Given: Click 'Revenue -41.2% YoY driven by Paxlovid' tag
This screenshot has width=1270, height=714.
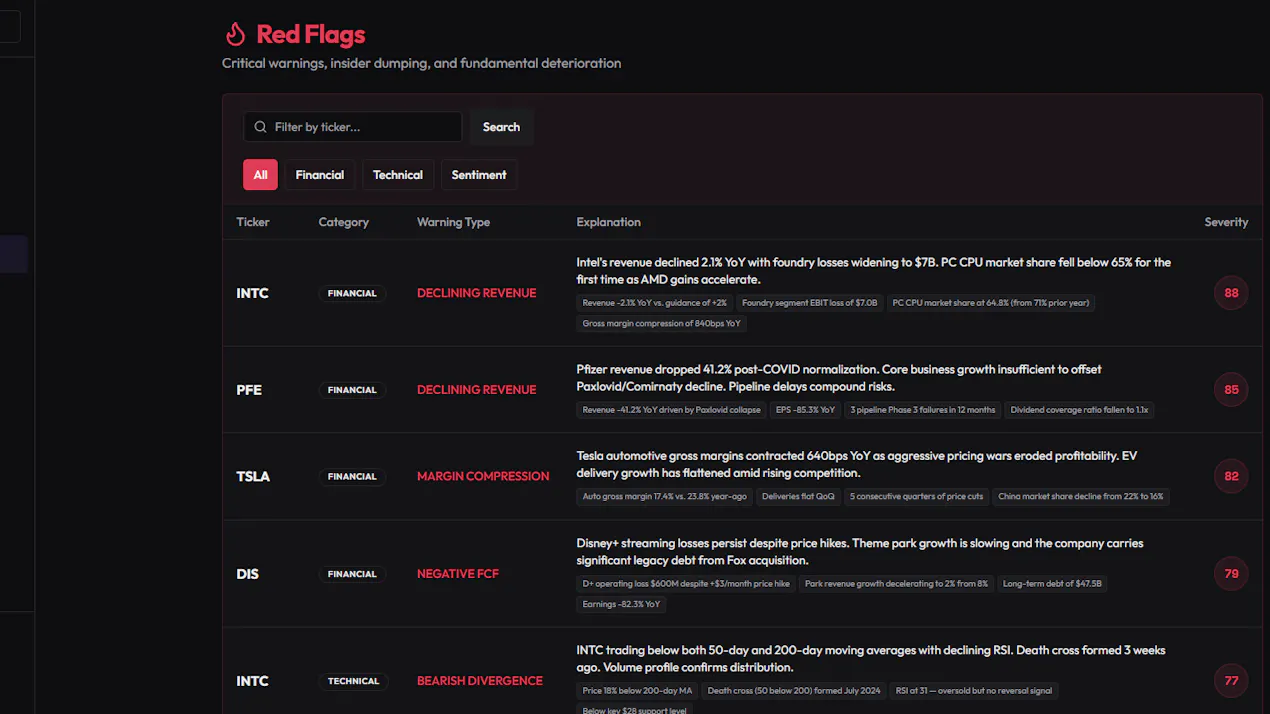Looking at the screenshot, I should tap(671, 410).
